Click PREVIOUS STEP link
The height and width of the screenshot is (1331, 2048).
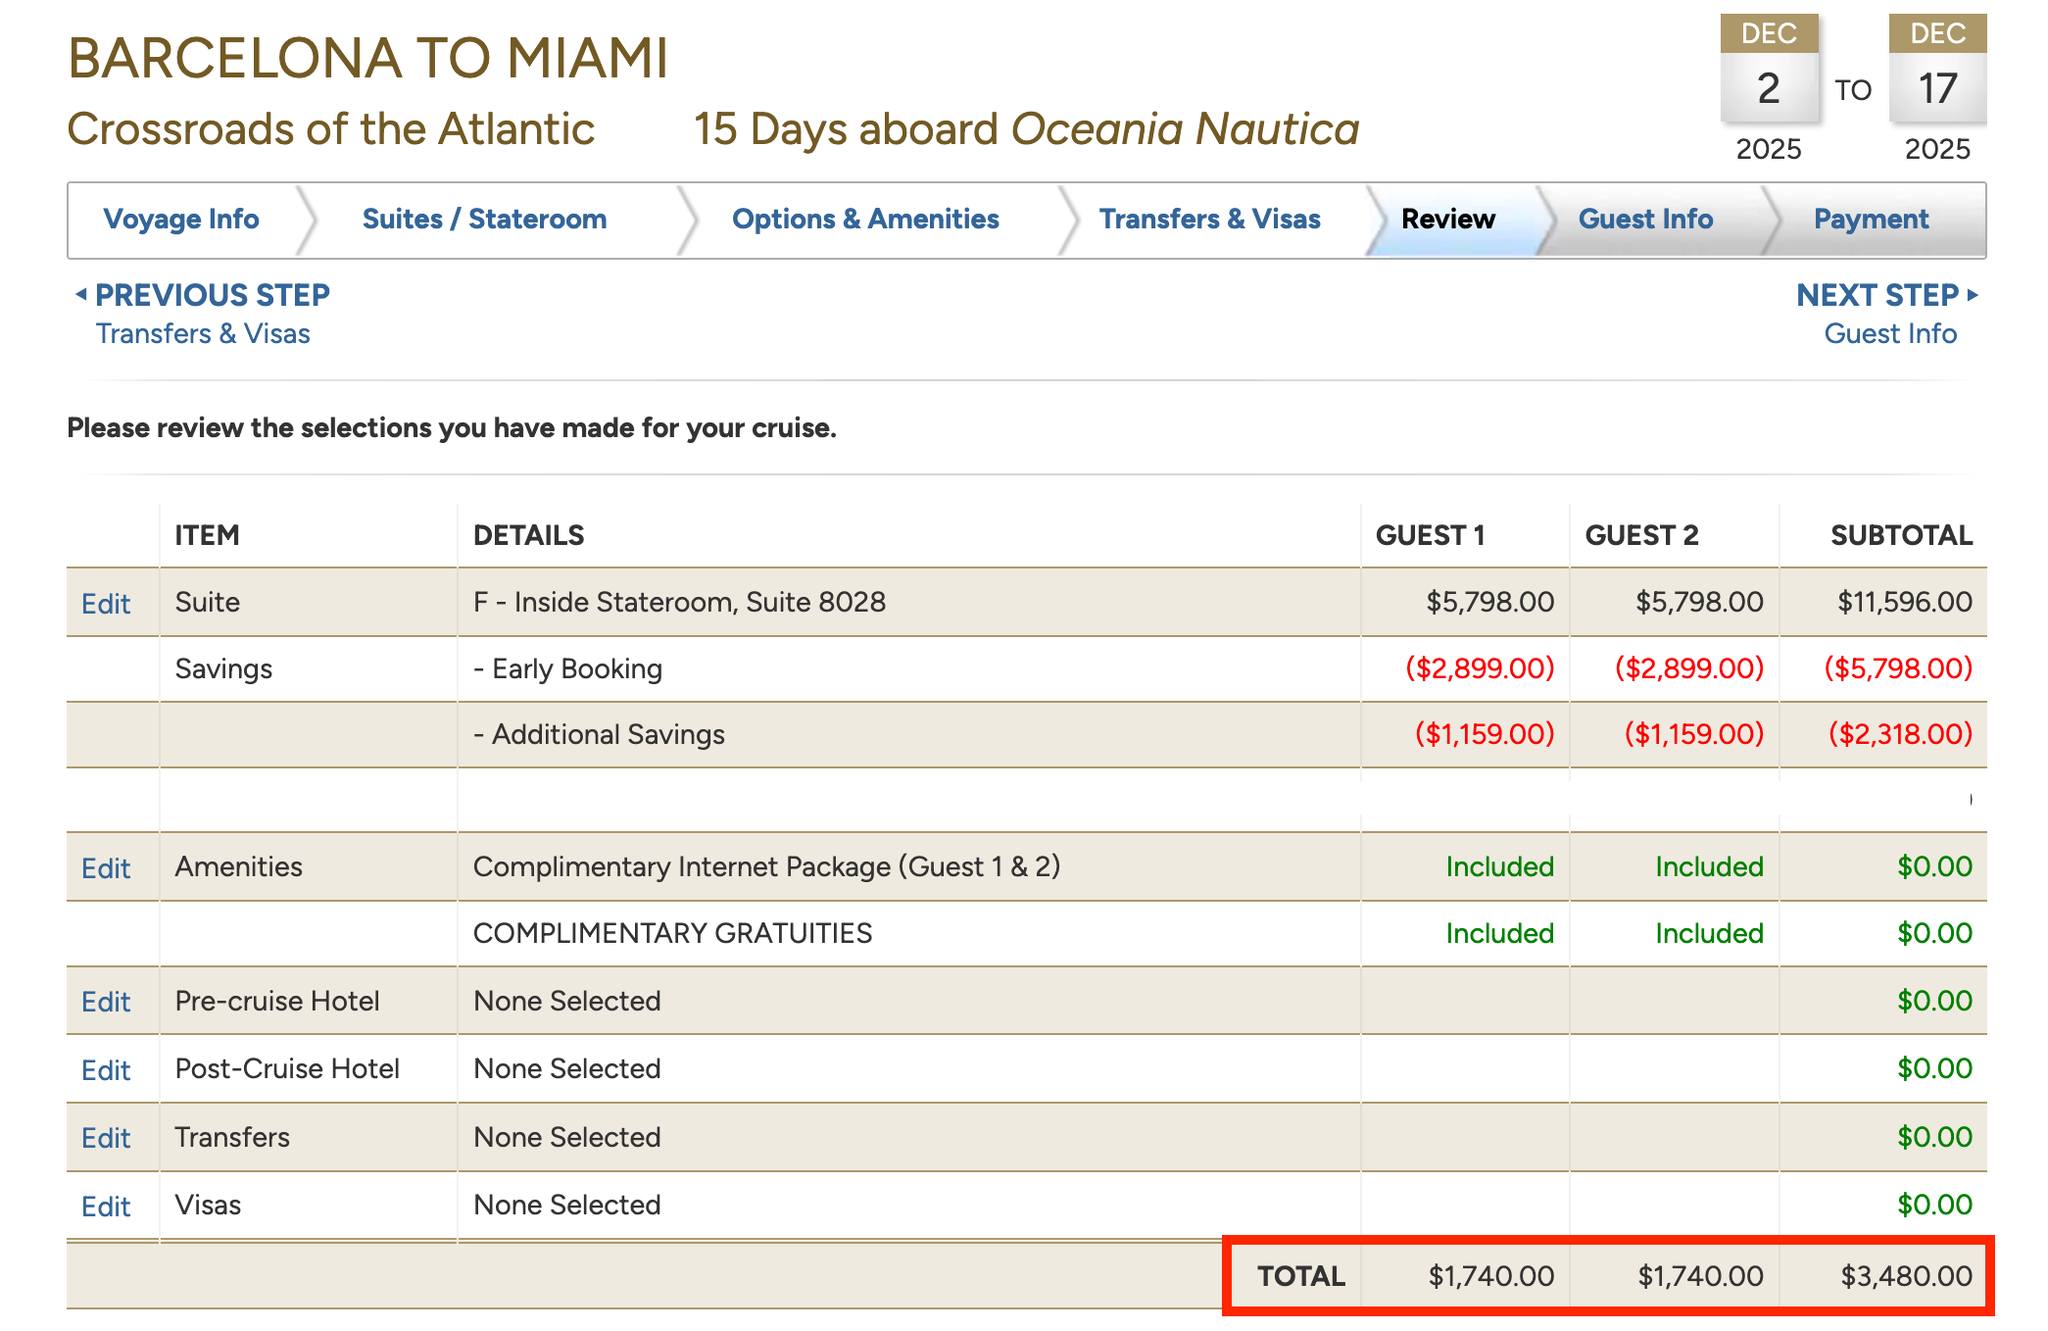(x=211, y=295)
